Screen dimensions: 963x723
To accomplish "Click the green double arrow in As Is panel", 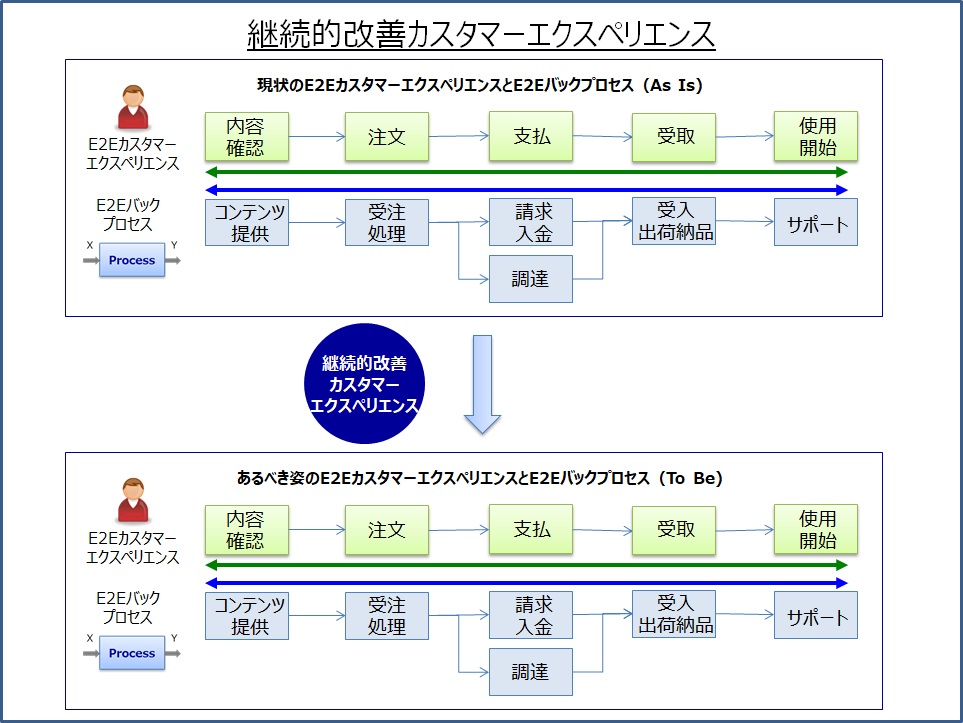I will click(526, 172).
